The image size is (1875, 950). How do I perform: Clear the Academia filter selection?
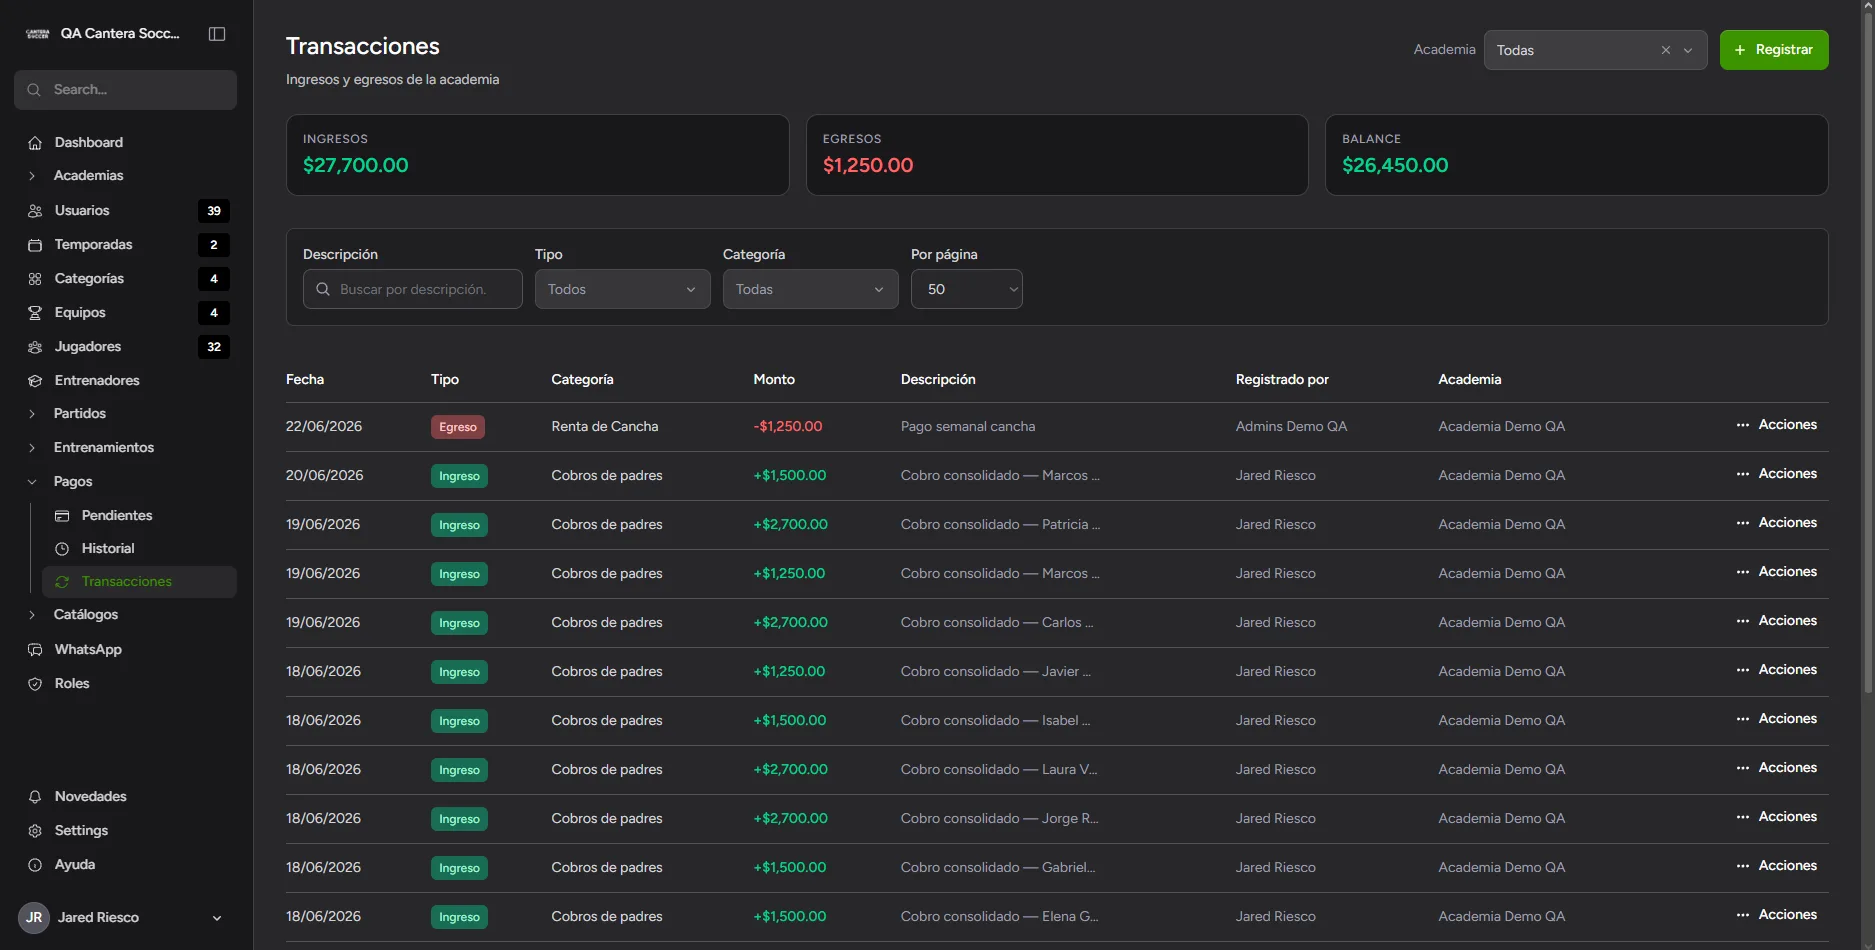click(x=1666, y=50)
